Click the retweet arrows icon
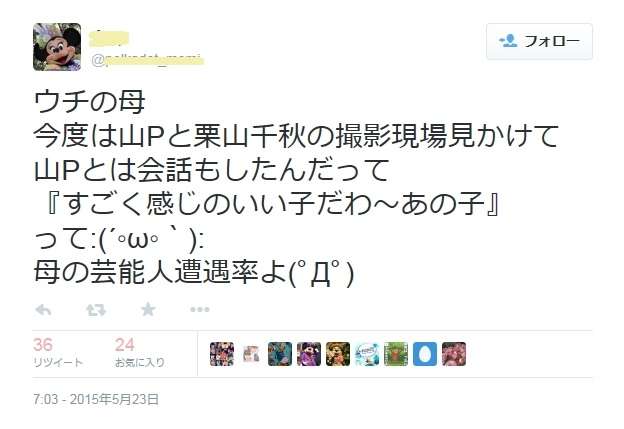Screen dimensions: 624x429 pos(96,310)
